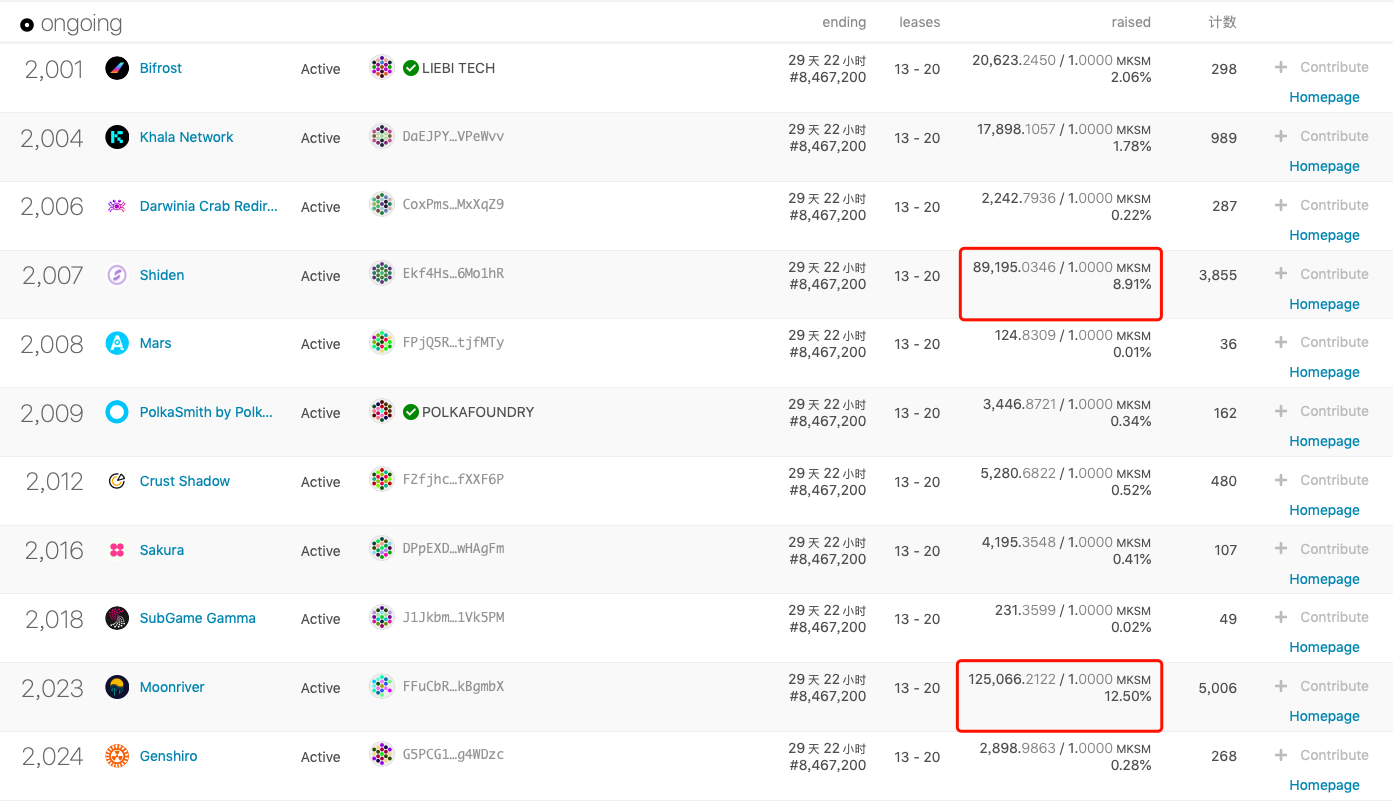Click the FFuCbR…kBgmbX address text
This screenshot has width=1393, height=801.
453,686
